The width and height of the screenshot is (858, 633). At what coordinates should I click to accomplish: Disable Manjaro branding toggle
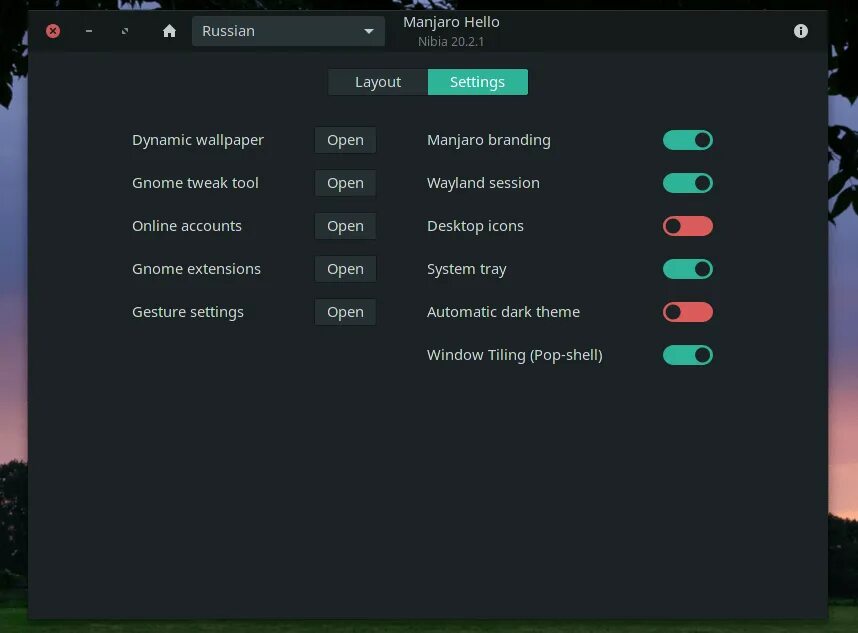coord(688,140)
